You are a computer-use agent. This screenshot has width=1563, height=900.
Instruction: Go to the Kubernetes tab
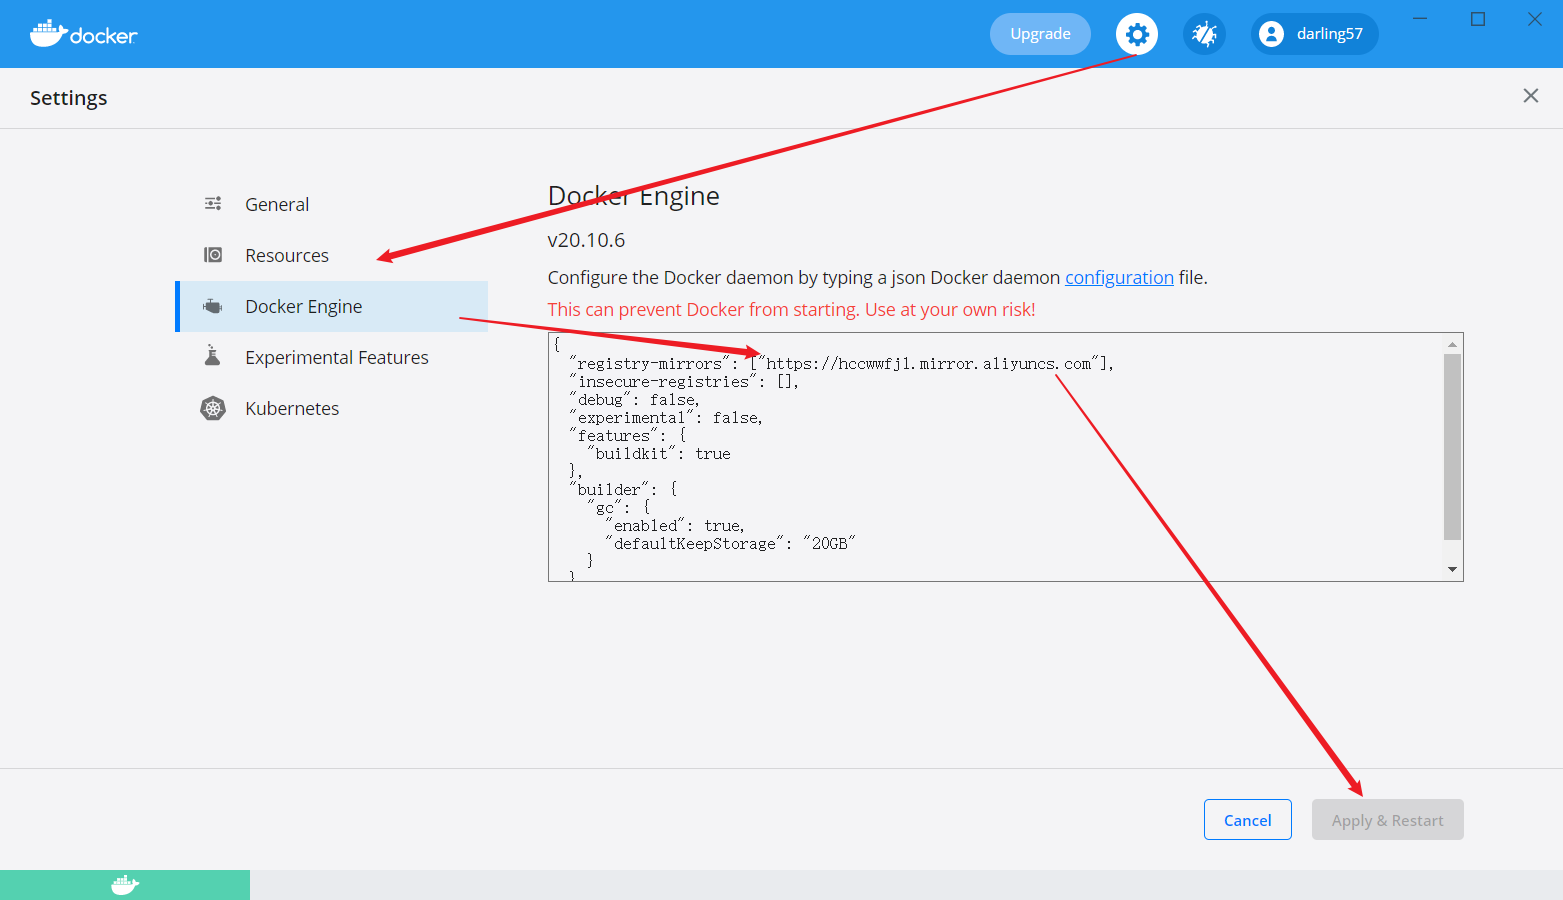332,408
